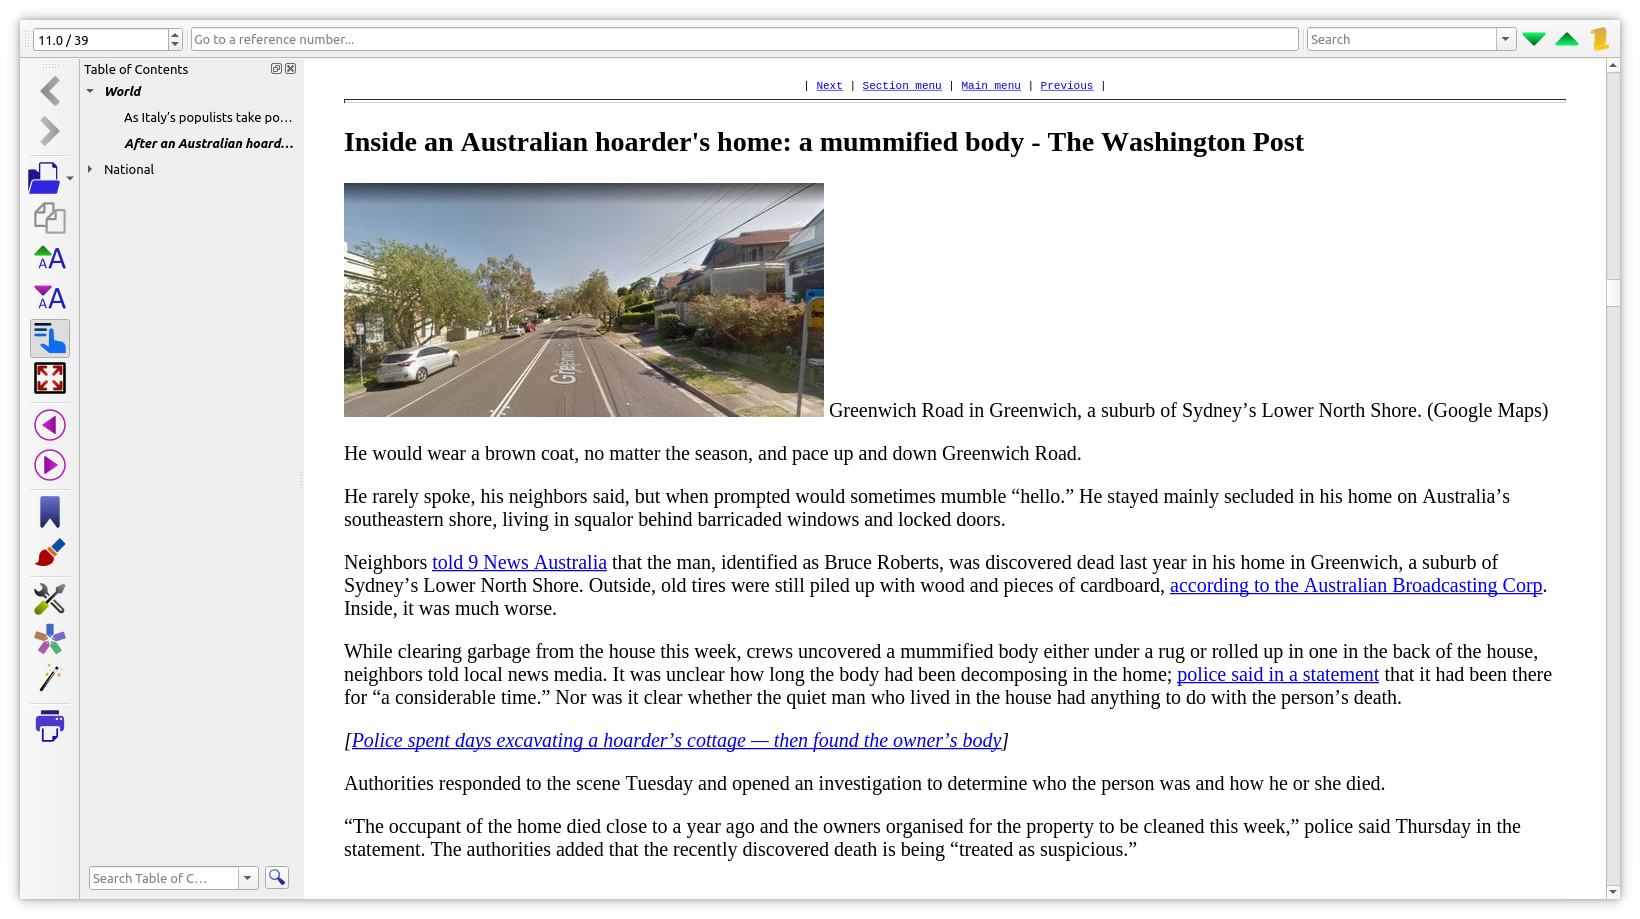
Task: Click the scrollbar down arrow
Action: coord(1613,891)
